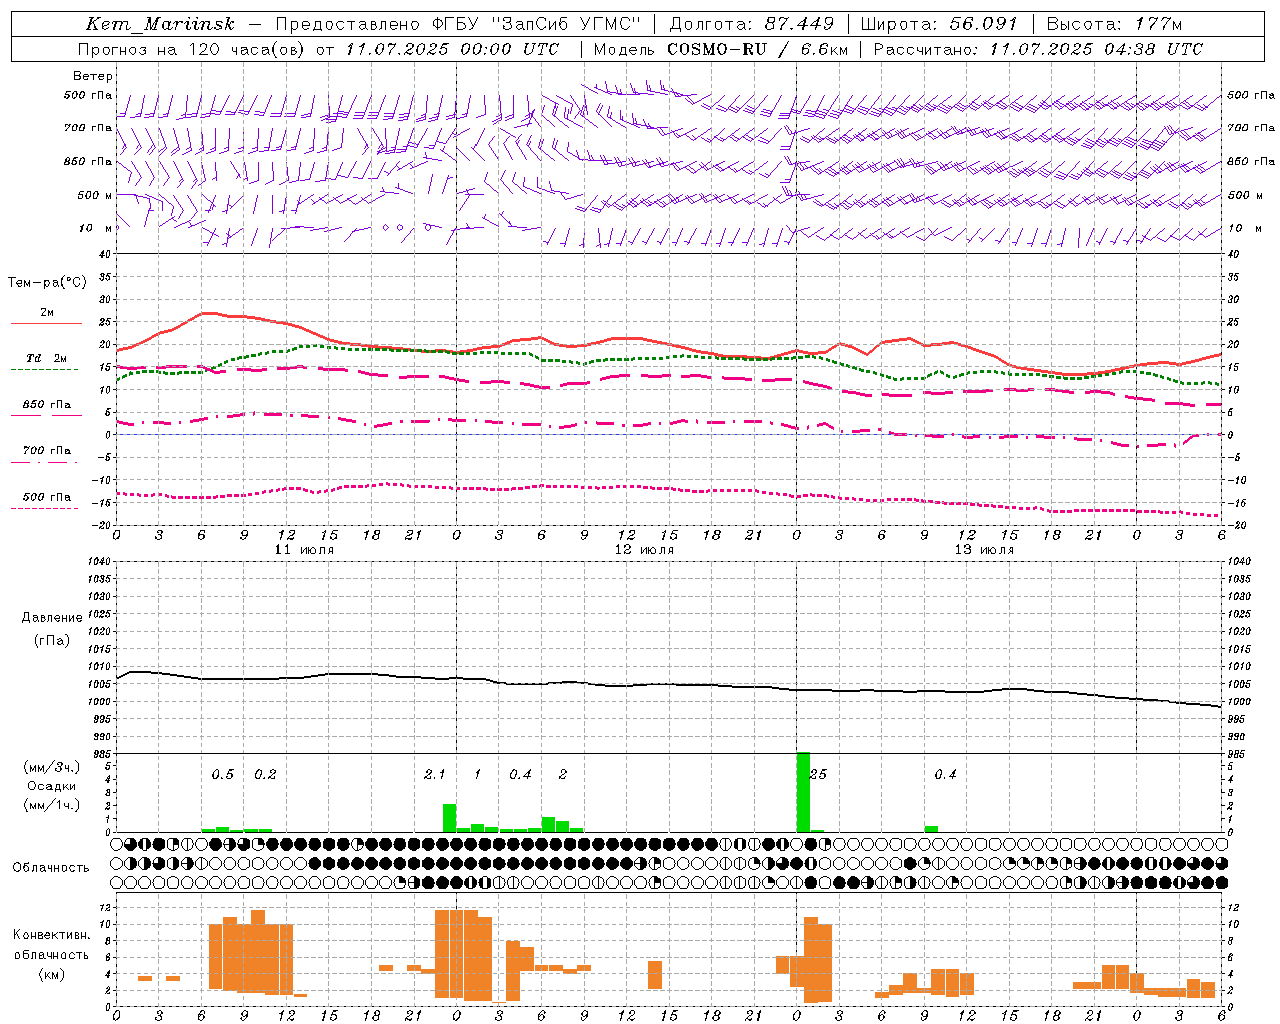Click the 25 precipitation amount label
The width and height of the screenshot is (1280, 1024).
pos(818,774)
